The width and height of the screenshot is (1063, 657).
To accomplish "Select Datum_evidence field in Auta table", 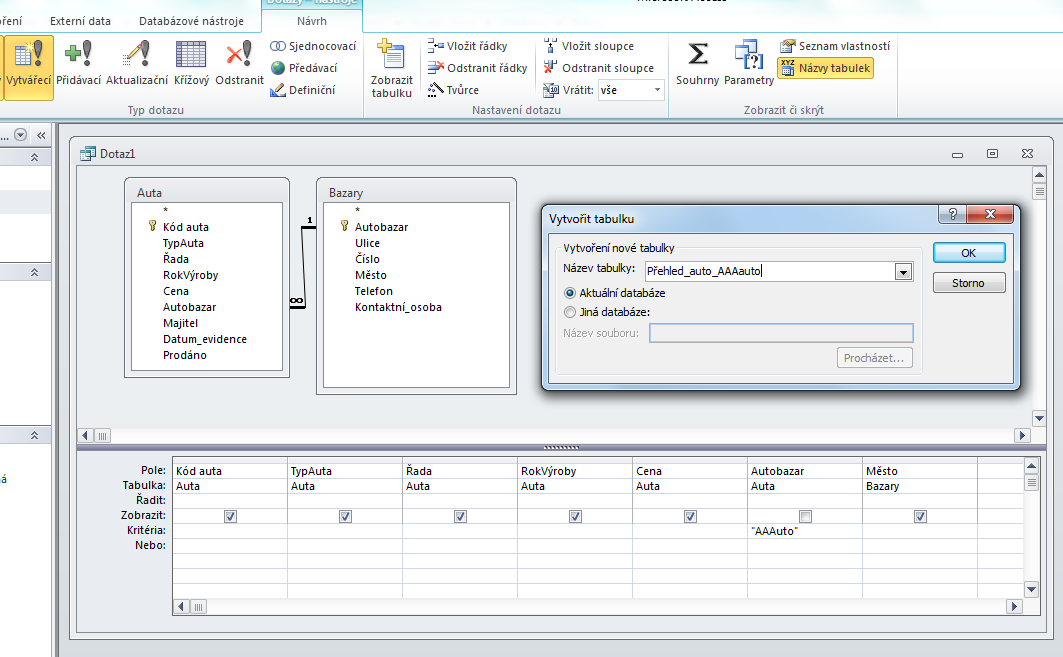I will (205, 339).
